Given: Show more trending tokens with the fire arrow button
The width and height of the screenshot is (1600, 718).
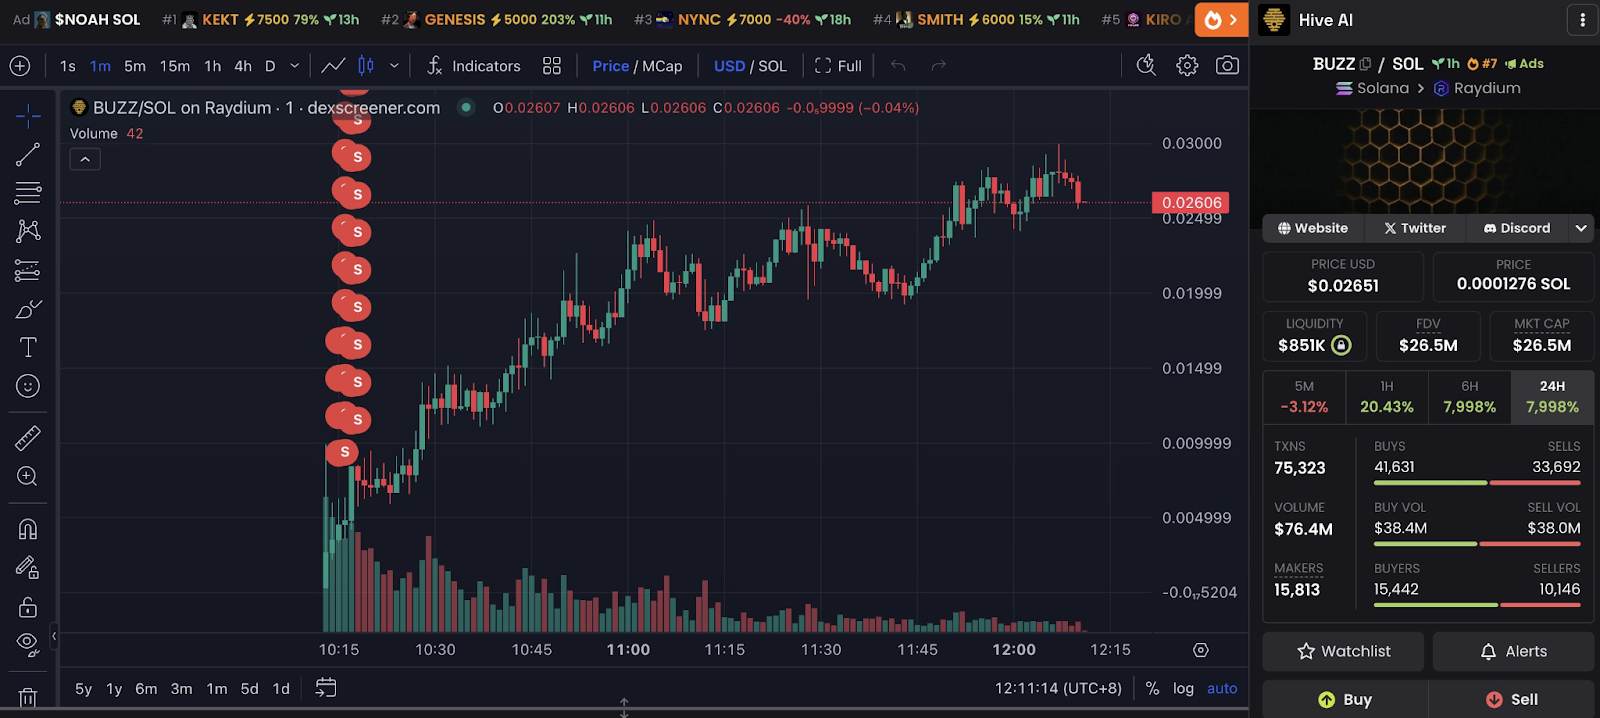Looking at the screenshot, I should 1221,20.
